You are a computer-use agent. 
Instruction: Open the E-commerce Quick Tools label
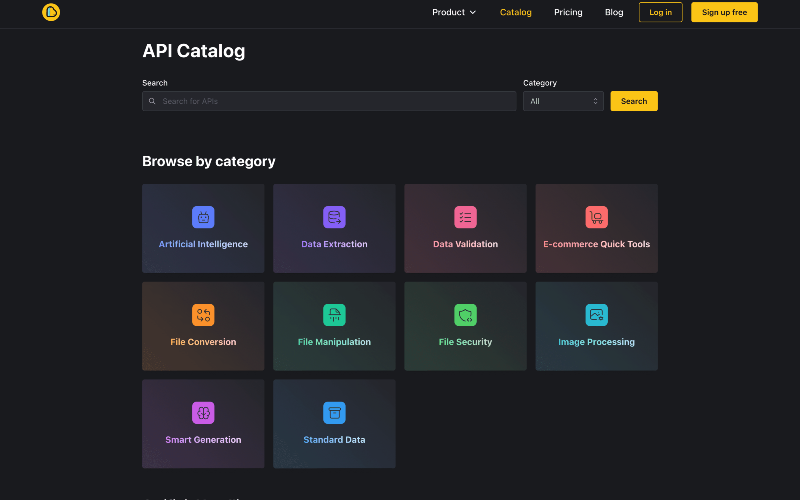click(596, 244)
